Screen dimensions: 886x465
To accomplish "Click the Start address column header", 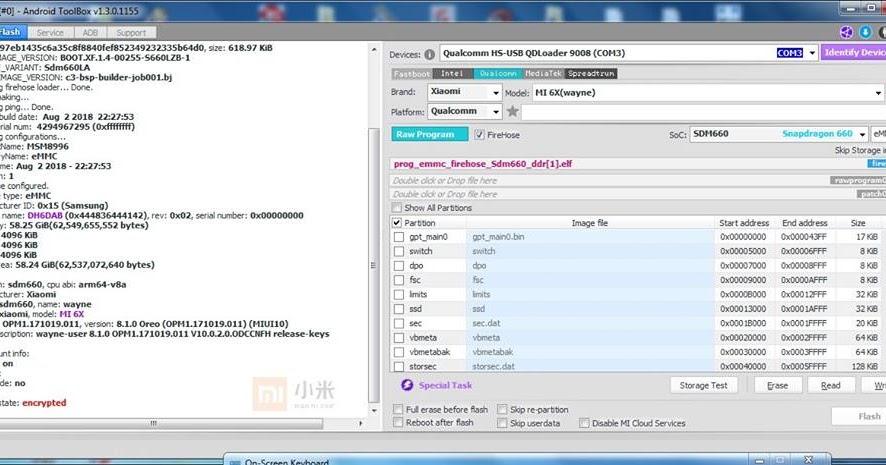I will [x=744, y=223].
